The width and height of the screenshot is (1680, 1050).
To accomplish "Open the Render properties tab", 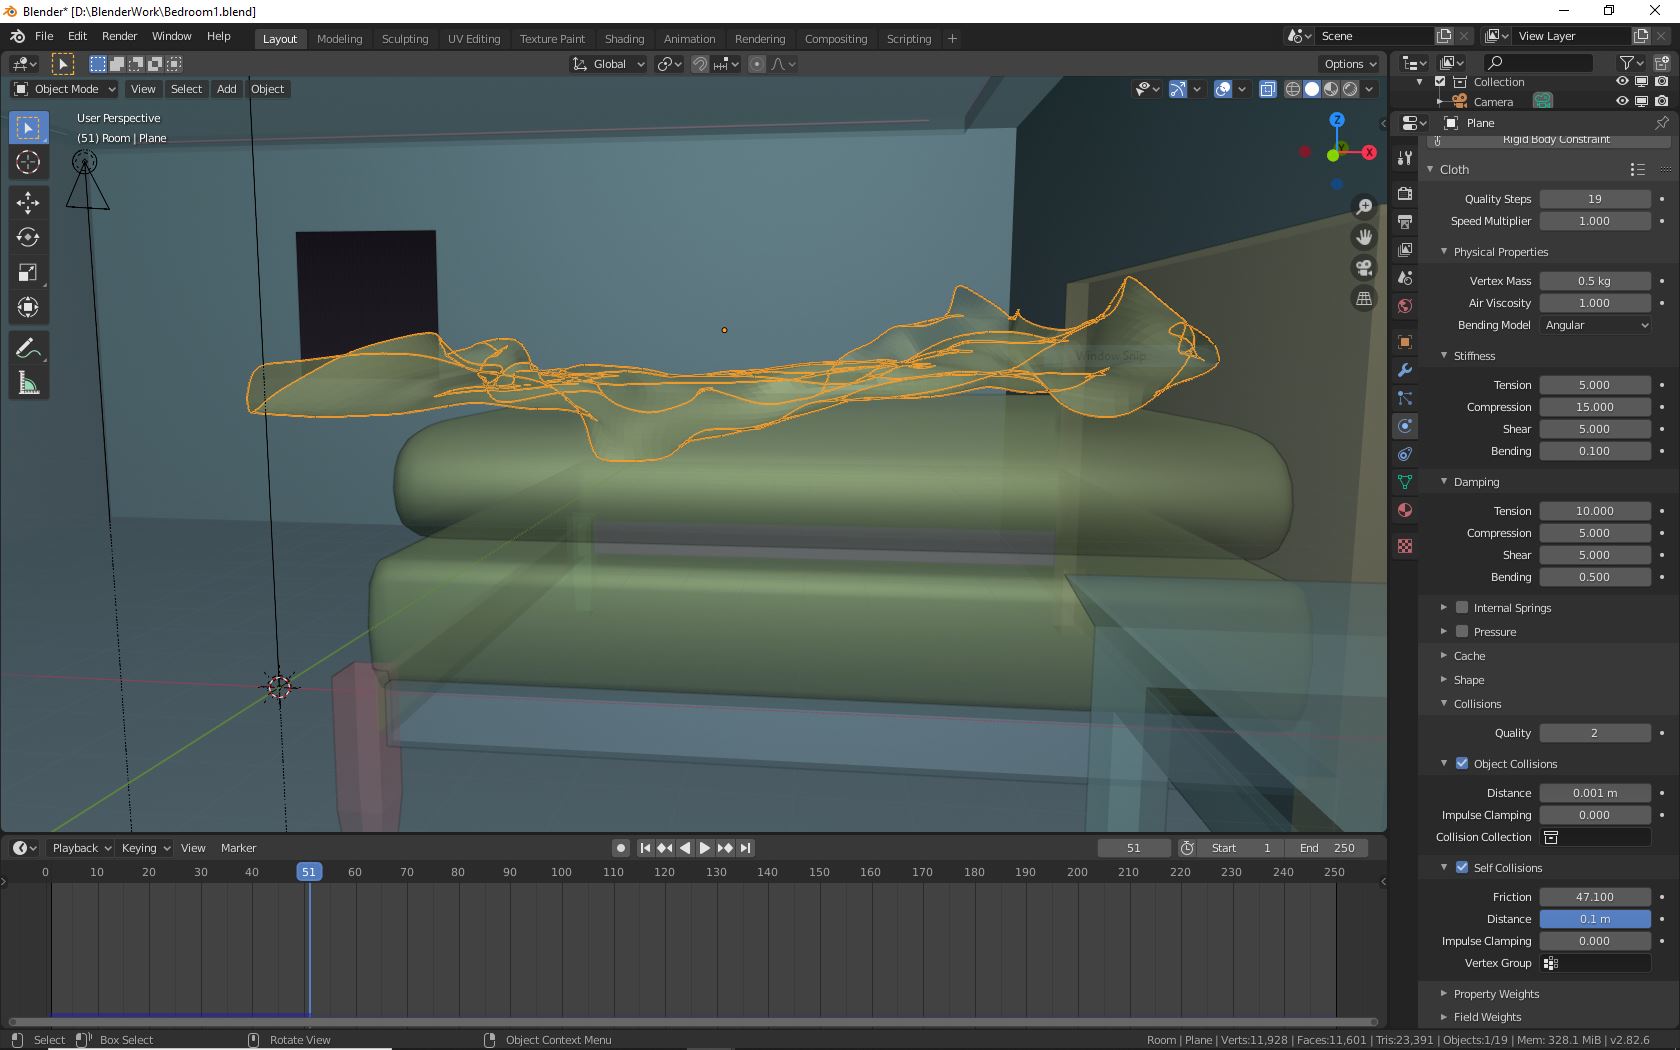I will click(x=1405, y=194).
